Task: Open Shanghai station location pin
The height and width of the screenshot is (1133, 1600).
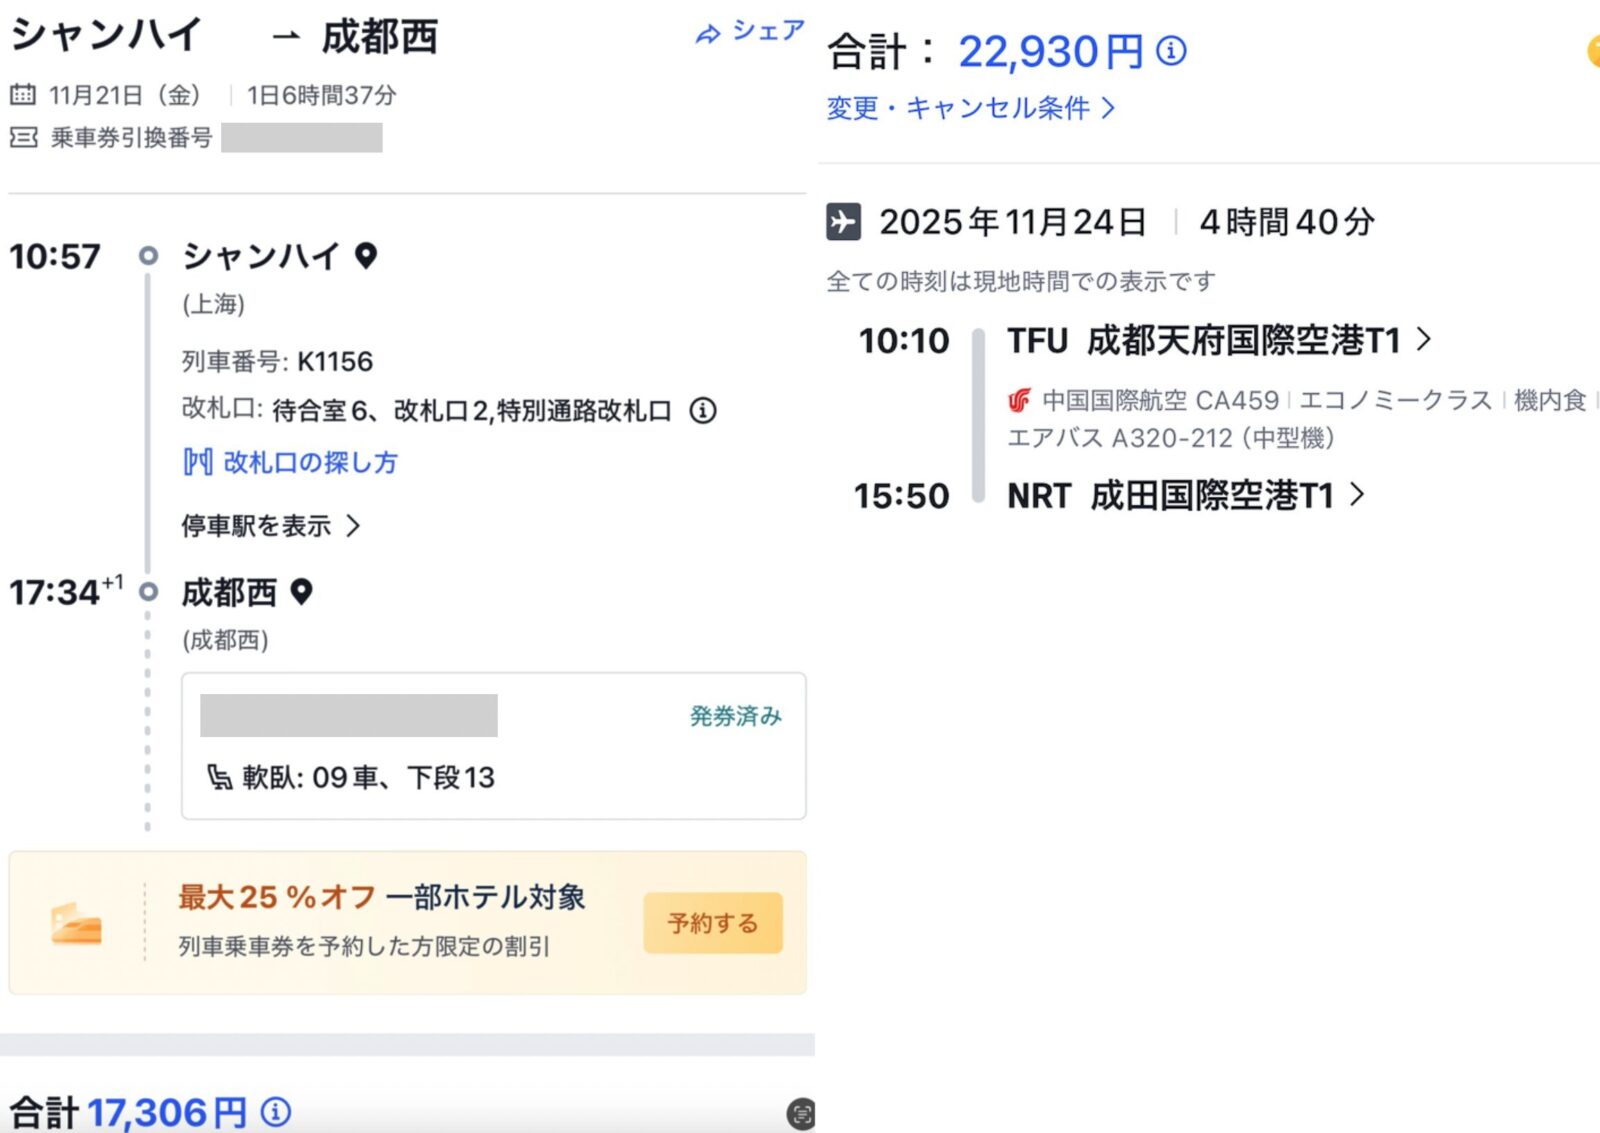Action: coord(367,256)
